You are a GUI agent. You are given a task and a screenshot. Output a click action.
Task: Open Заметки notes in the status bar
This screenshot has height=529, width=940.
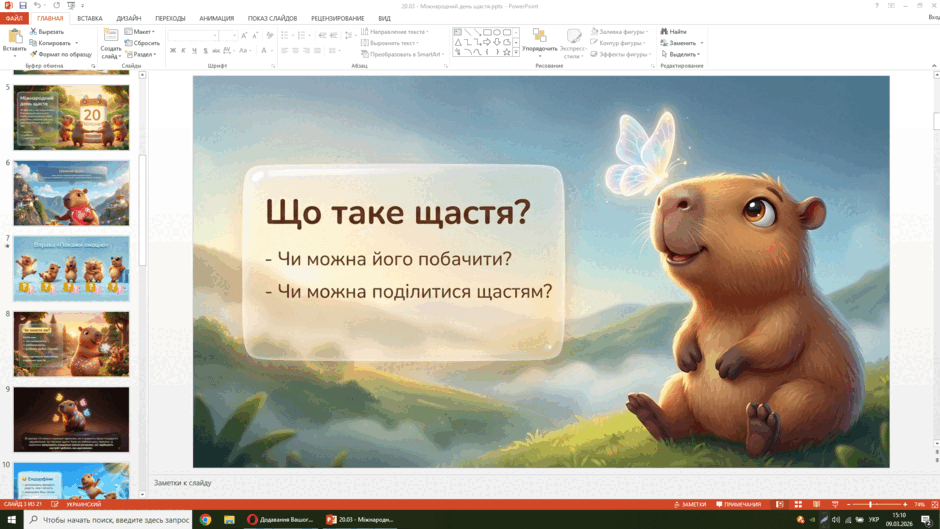pyautogui.click(x=690, y=504)
